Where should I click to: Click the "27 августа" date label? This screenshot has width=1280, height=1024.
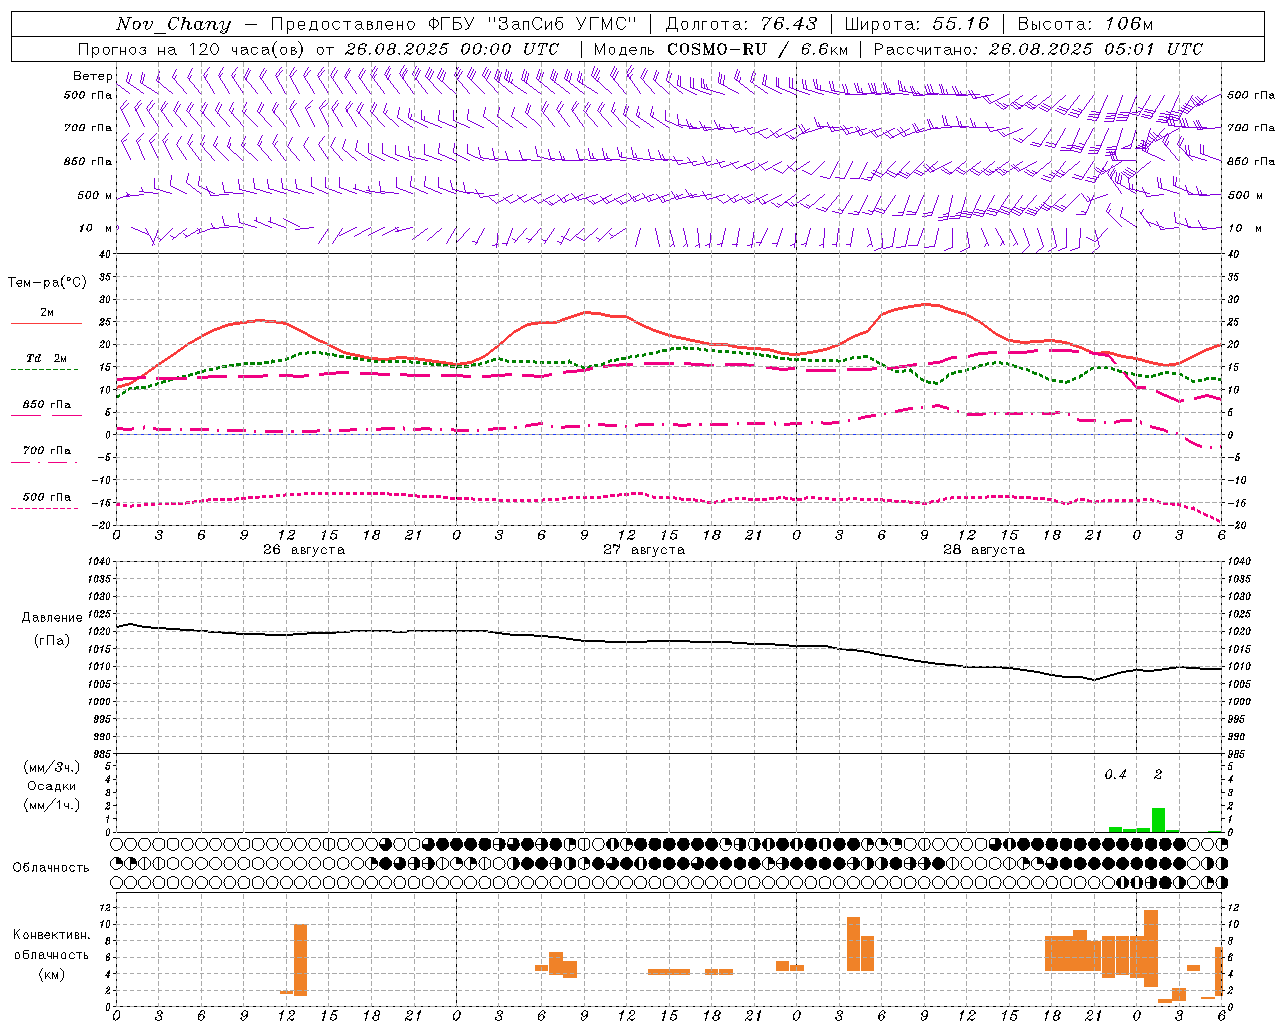(x=644, y=549)
